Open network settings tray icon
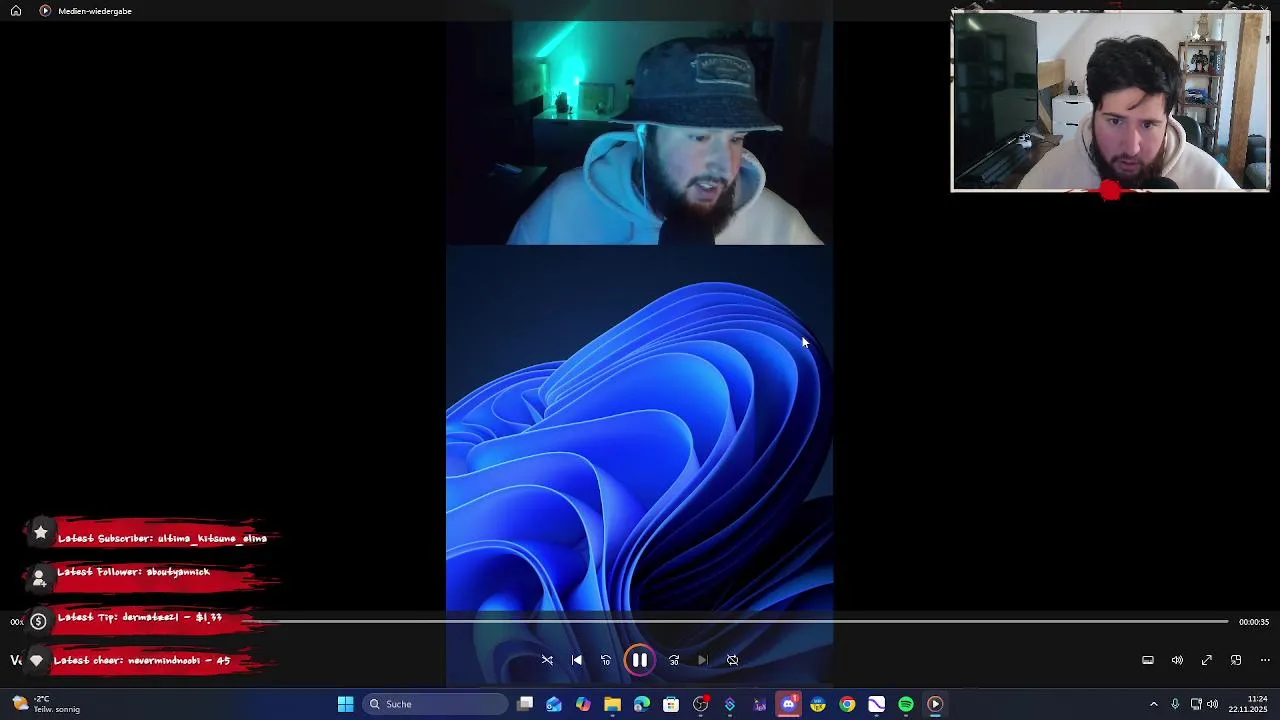Image resolution: width=1280 pixels, height=720 pixels. coord(1196,704)
